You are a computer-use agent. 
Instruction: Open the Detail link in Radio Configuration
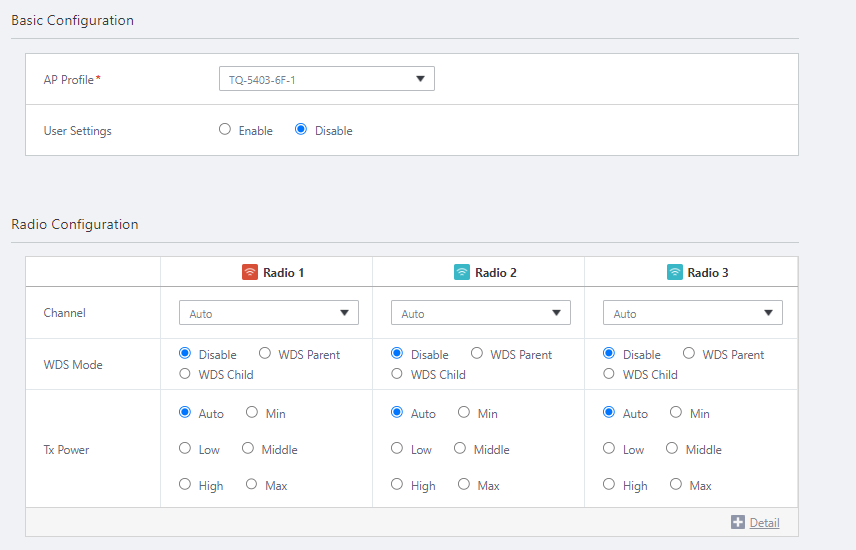(764, 522)
